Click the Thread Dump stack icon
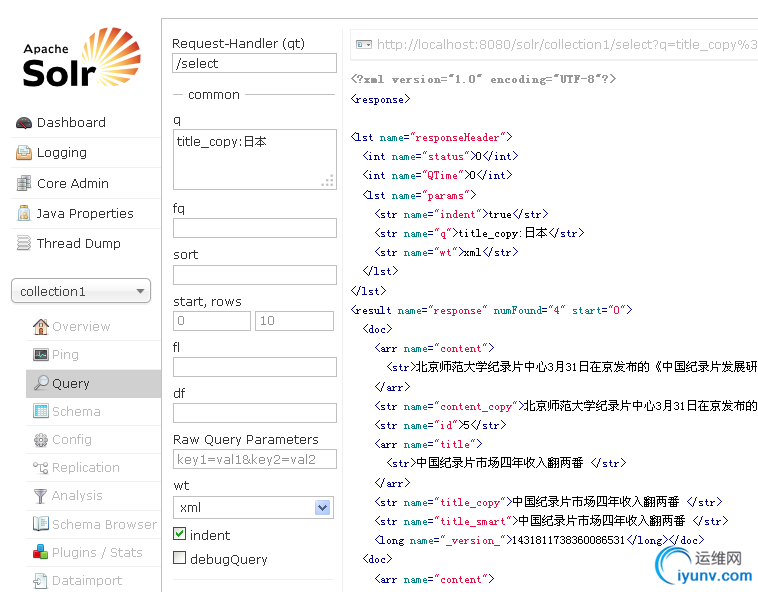758x592 pixels. pos(24,243)
